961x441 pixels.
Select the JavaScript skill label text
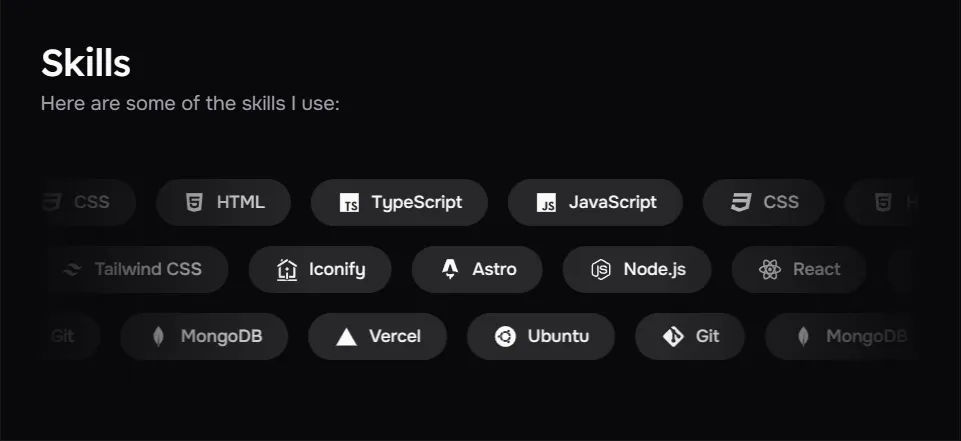(x=613, y=202)
